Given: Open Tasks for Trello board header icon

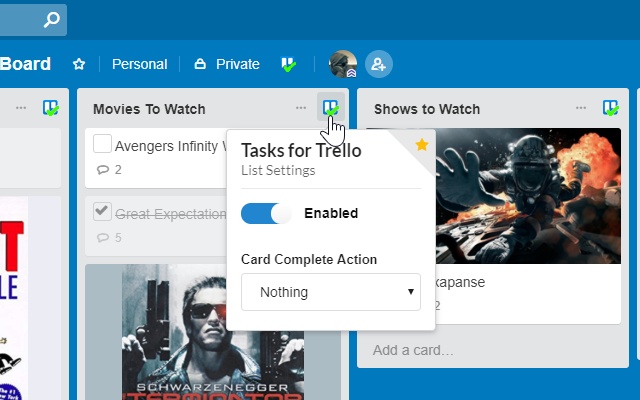Looking at the screenshot, I should (x=288, y=64).
